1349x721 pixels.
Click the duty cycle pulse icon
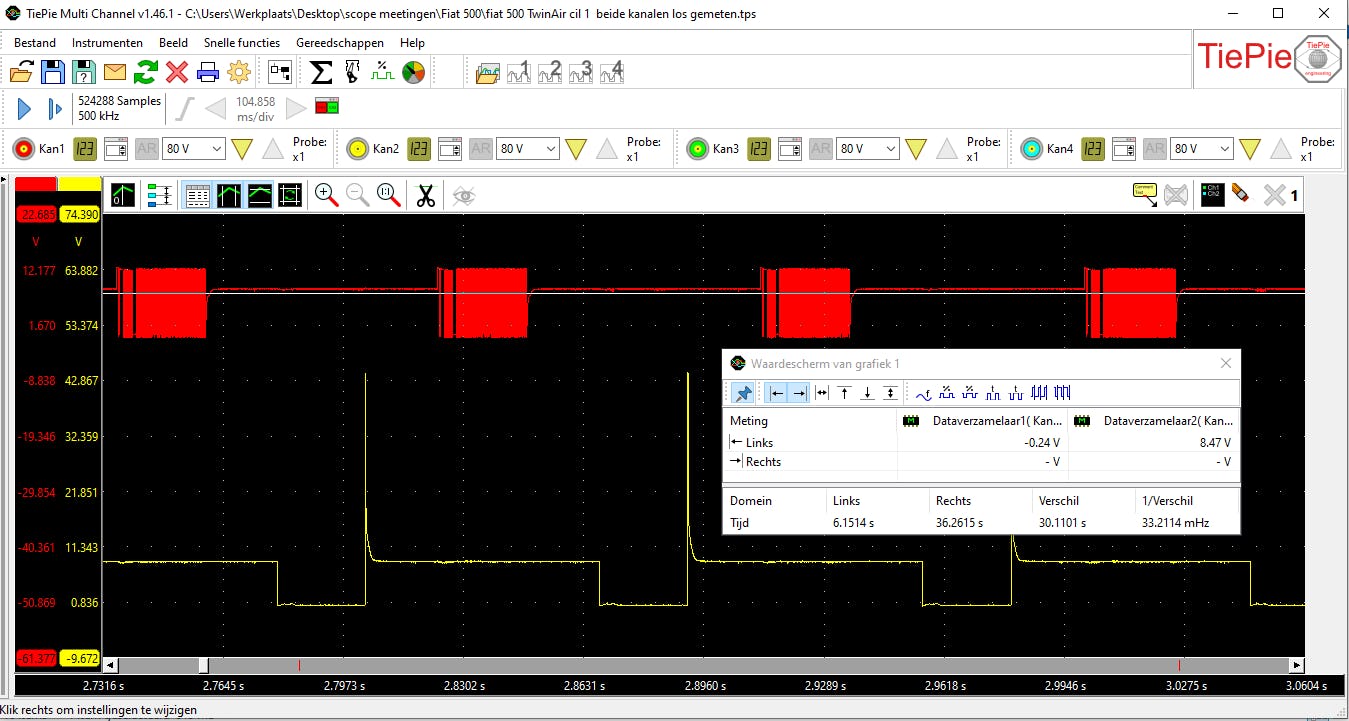(382, 72)
